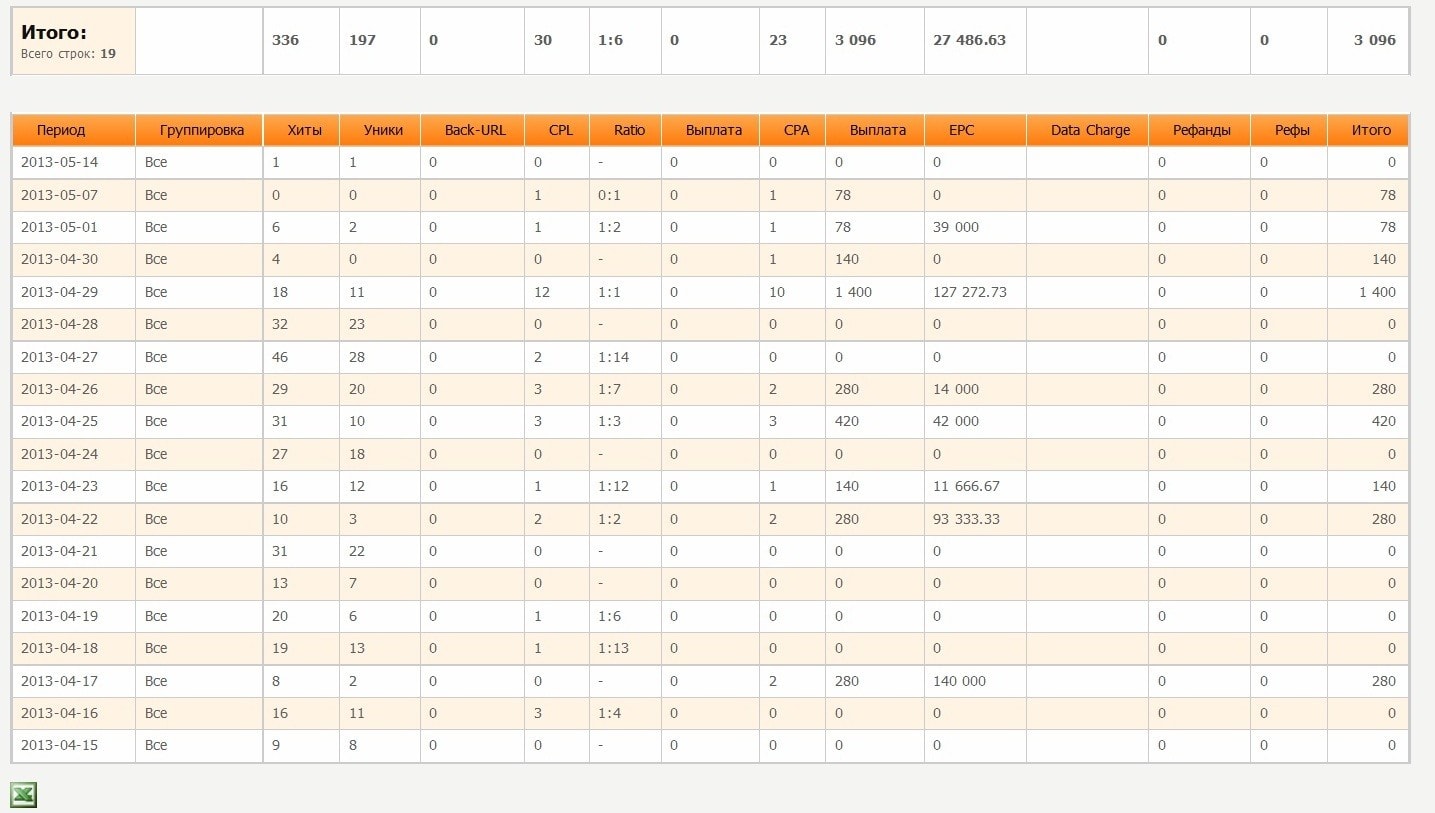Screen dimensions: 1435x813
Task: Click the CPA column header
Action: point(797,130)
